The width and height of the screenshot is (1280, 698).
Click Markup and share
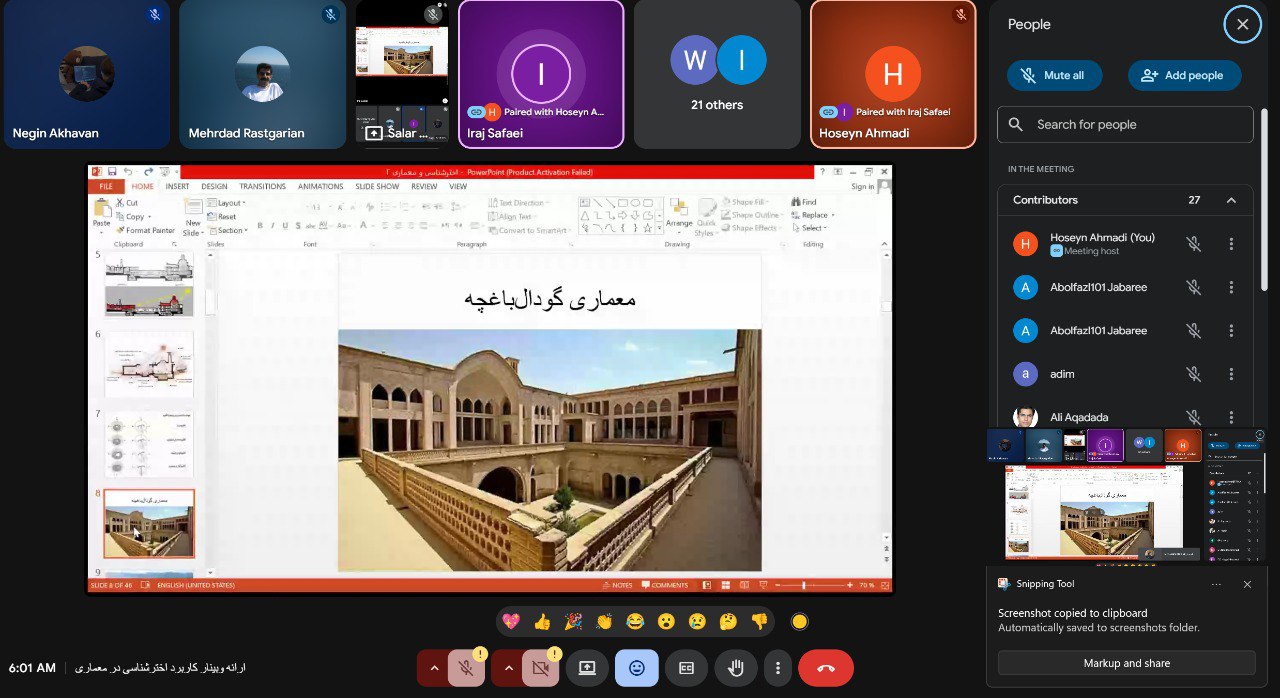click(1126, 663)
